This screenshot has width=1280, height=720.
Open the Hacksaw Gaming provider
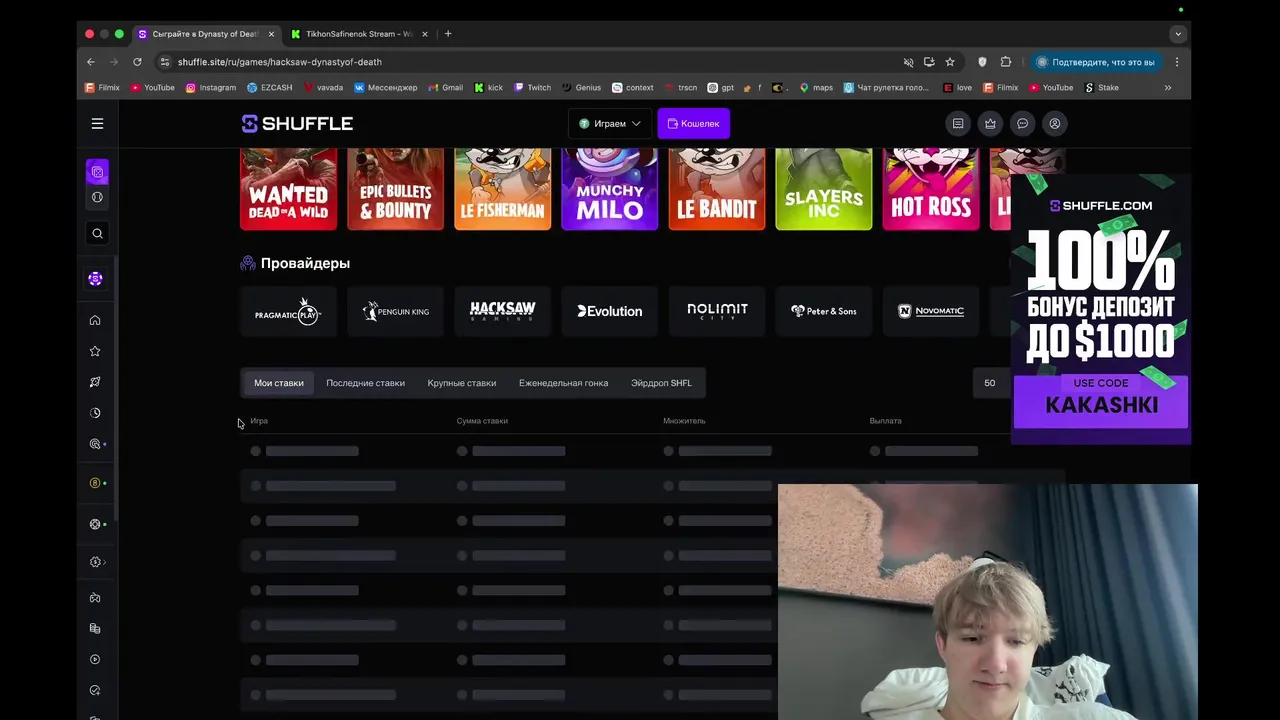pyautogui.click(x=502, y=312)
